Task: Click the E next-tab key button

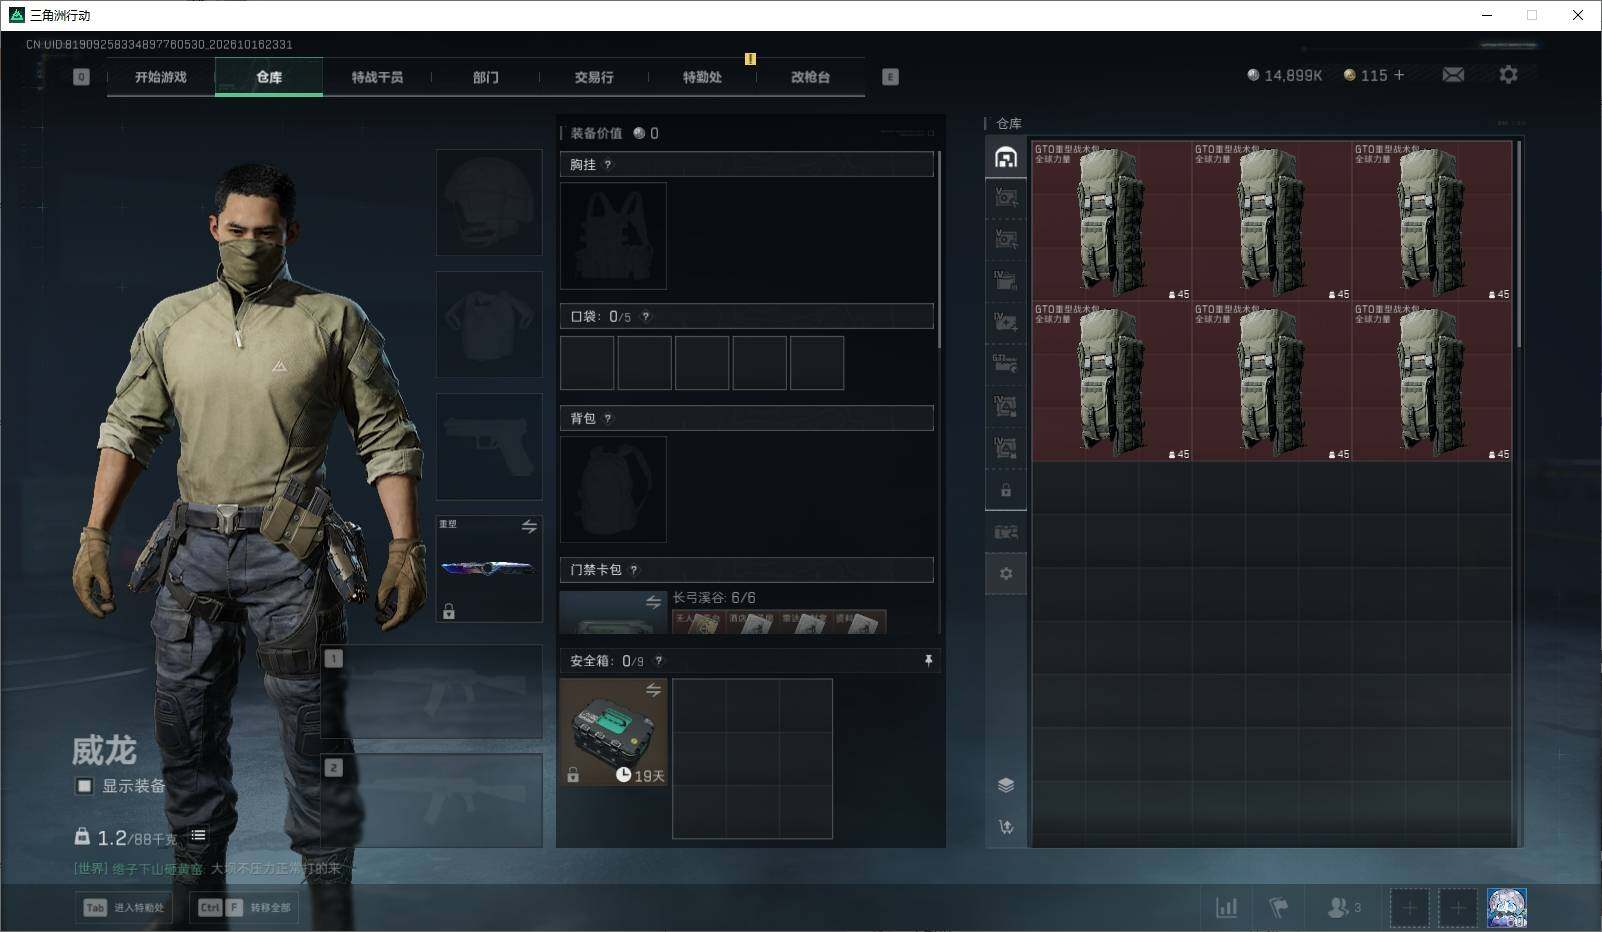Action: click(x=890, y=77)
